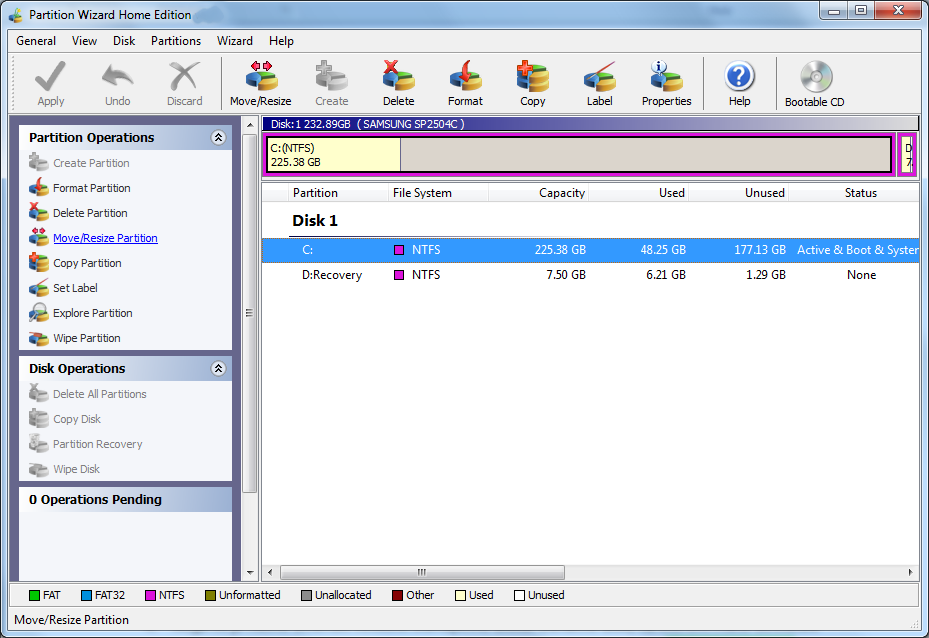The height and width of the screenshot is (638, 929).
Task: Click the Wipe Disk sidebar icon
Action: [39, 469]
